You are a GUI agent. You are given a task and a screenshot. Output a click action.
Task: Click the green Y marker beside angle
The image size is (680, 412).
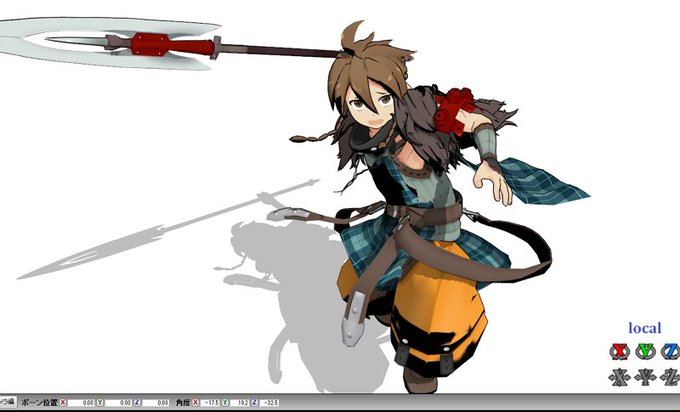(x=225, y=402)
